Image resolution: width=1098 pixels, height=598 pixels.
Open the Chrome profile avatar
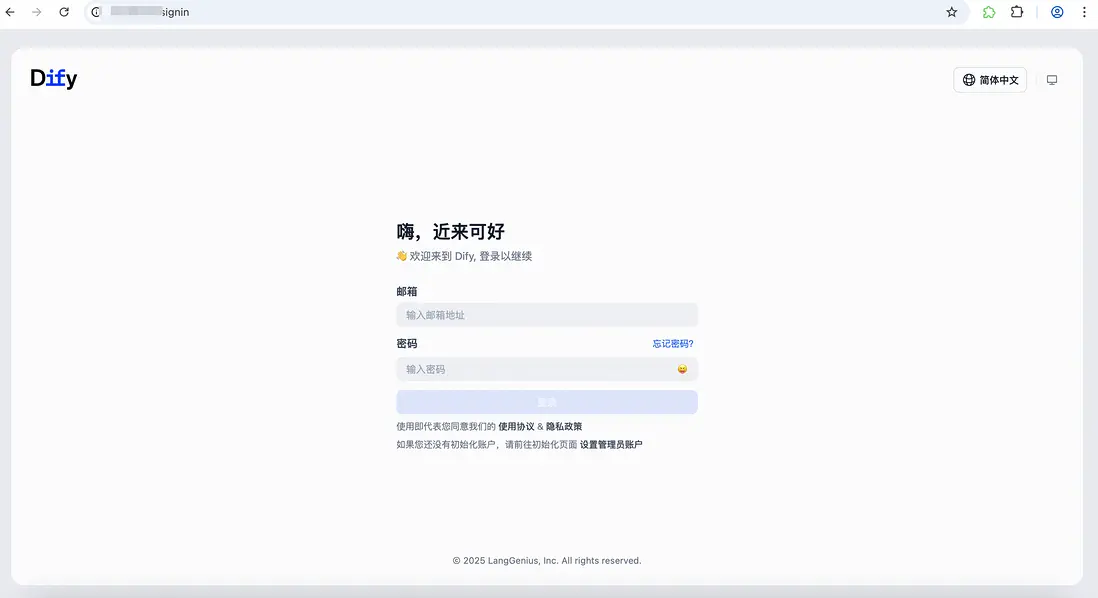[x=1057, y=12]
